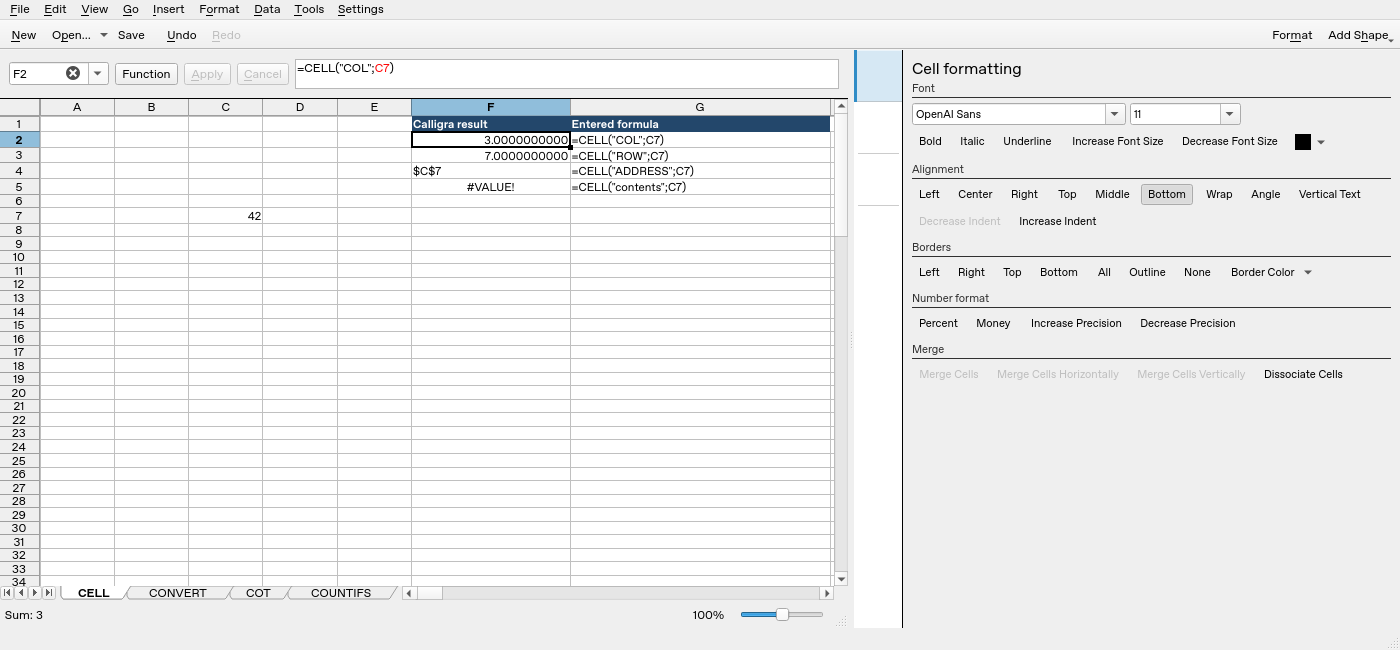Click Increase Font Size

tap(1118, 142)
